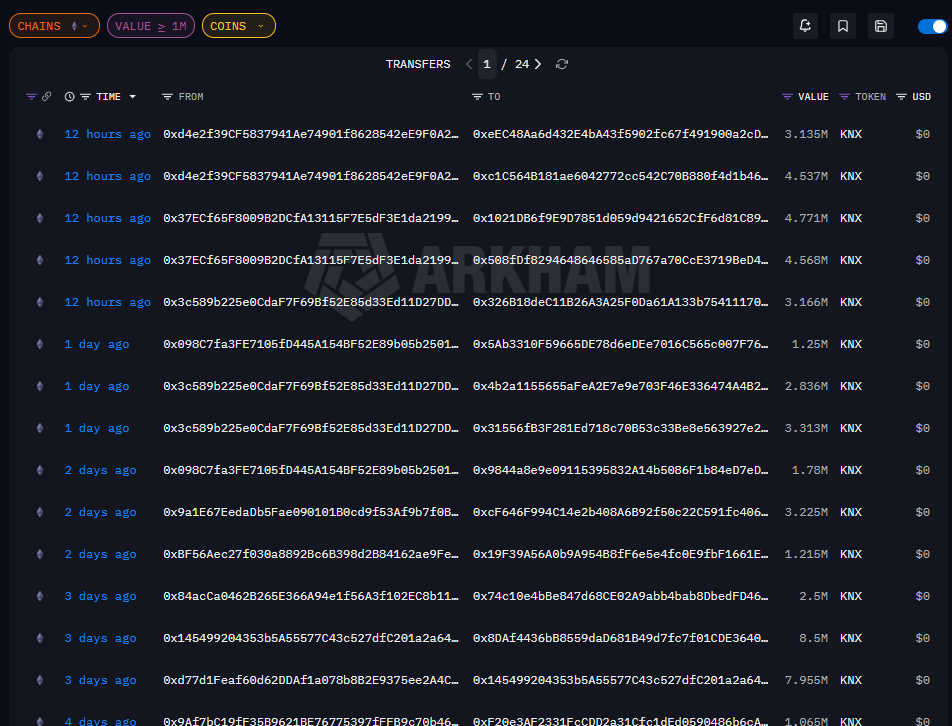This screenshot has height=726, width=952.
Task: Click the clock icon beside TIME
Action: (69, 97)
